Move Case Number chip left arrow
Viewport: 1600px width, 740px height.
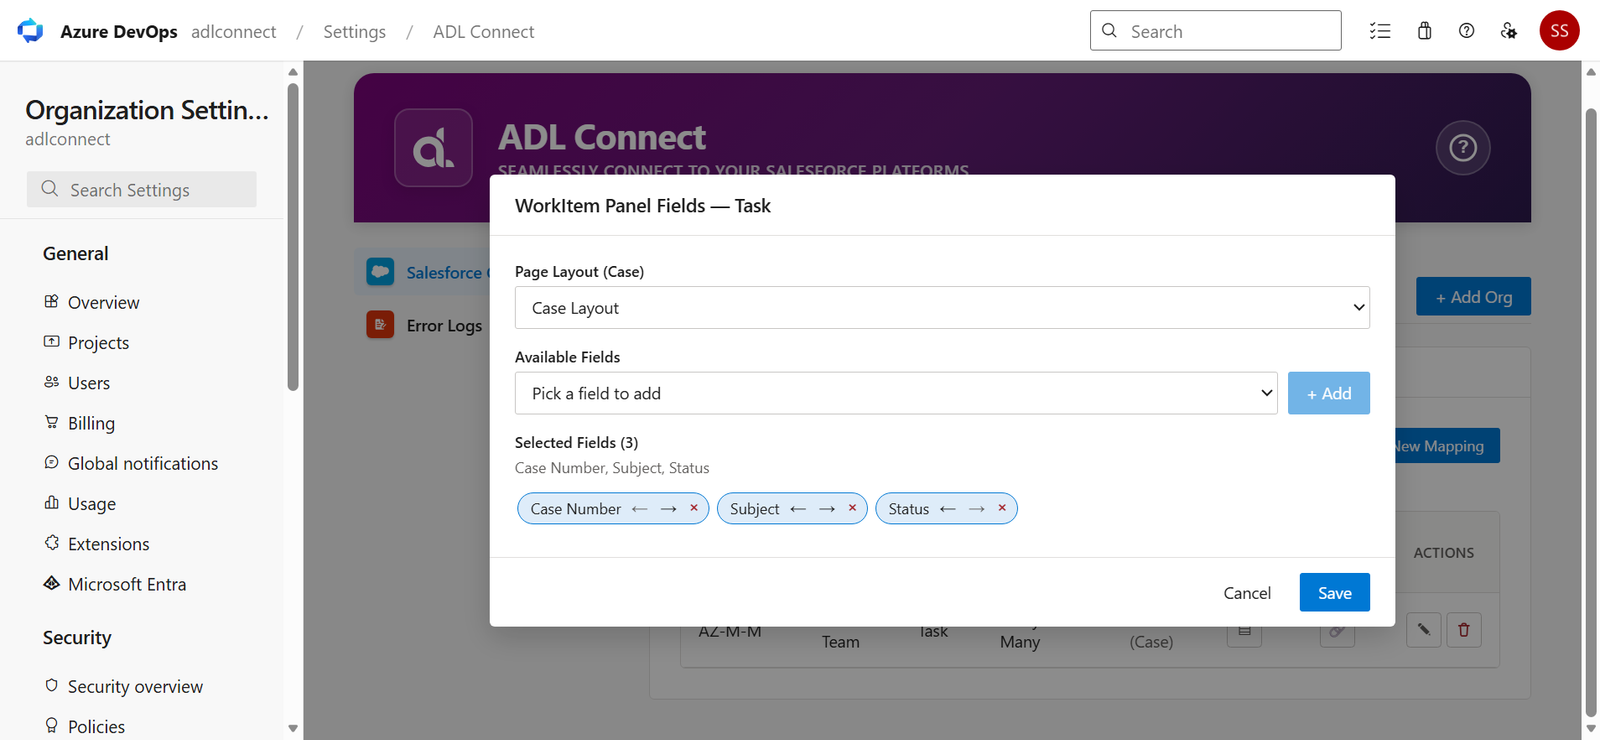(x=639, y=509)
